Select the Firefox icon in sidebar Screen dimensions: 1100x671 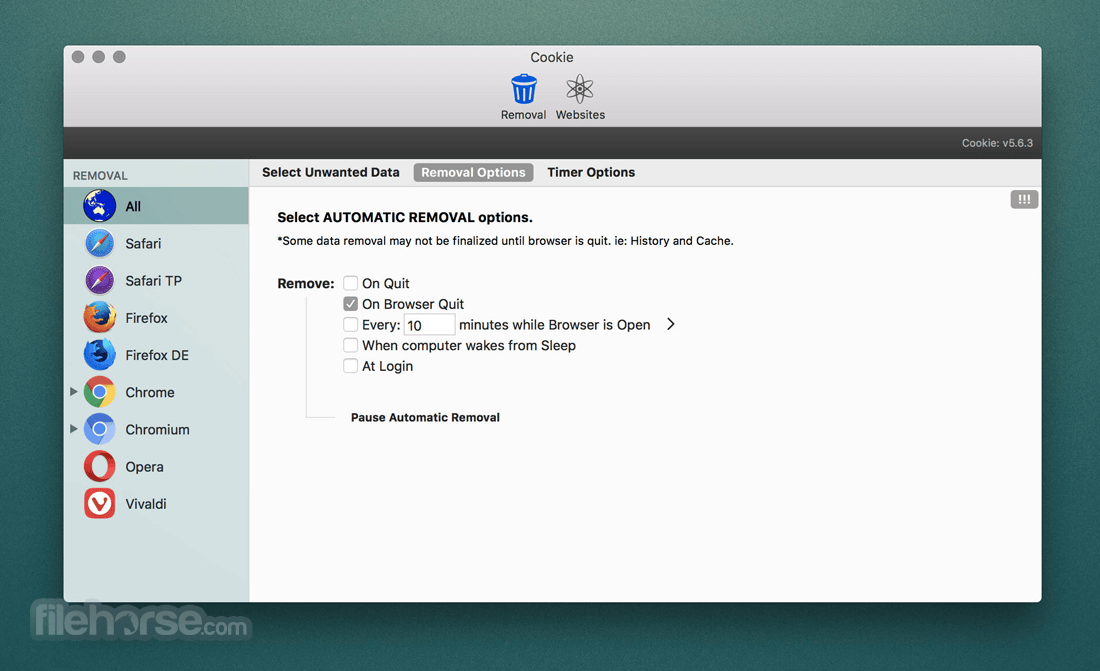pos(100,317)
